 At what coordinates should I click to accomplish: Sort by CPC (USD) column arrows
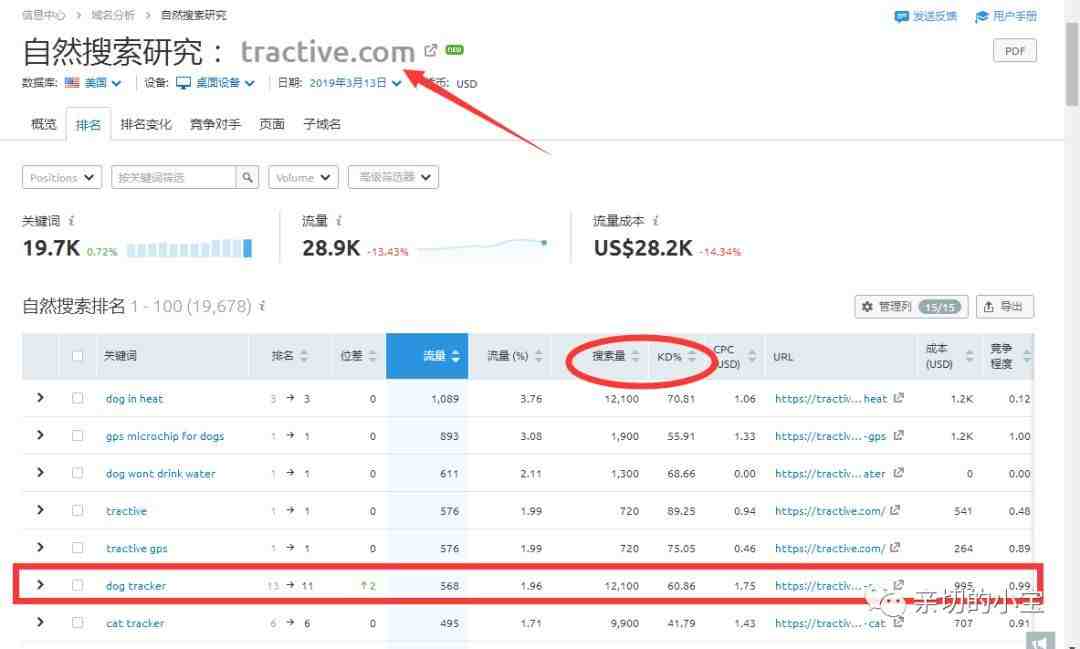(x=752, y=356)
